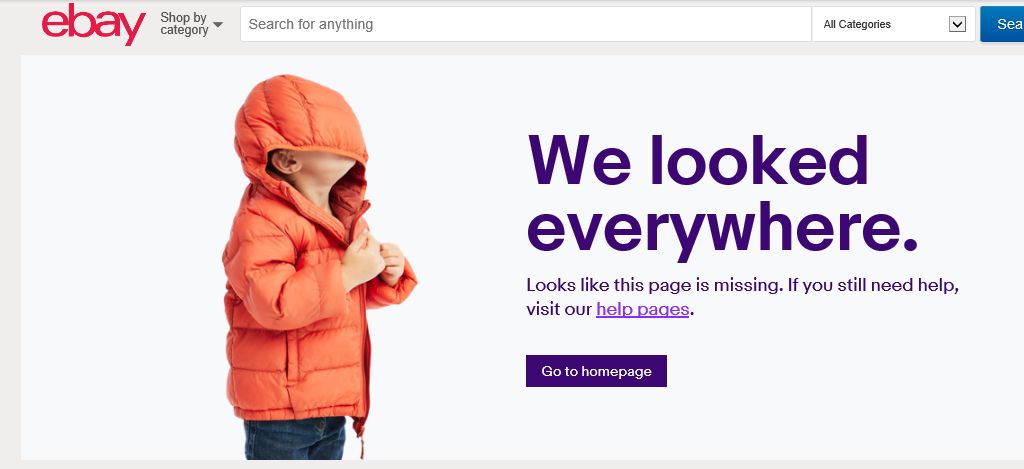1024x469 pixels.
Task: Click the All Categories chevron box
Action: (957, 24)
